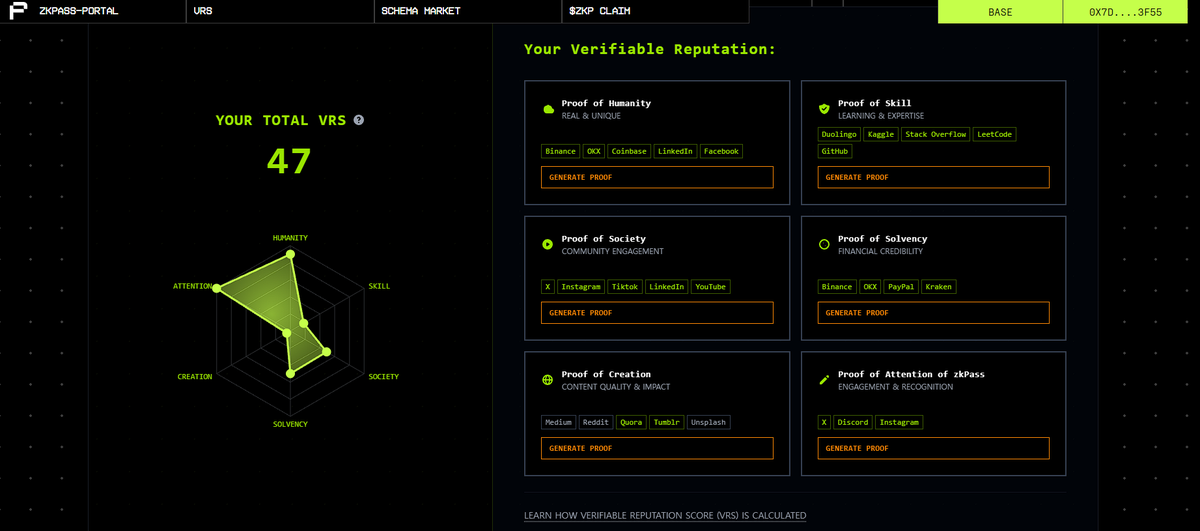Click the Your Verifiable Reputation heading

pyautogui.click(x=650, y=49)
